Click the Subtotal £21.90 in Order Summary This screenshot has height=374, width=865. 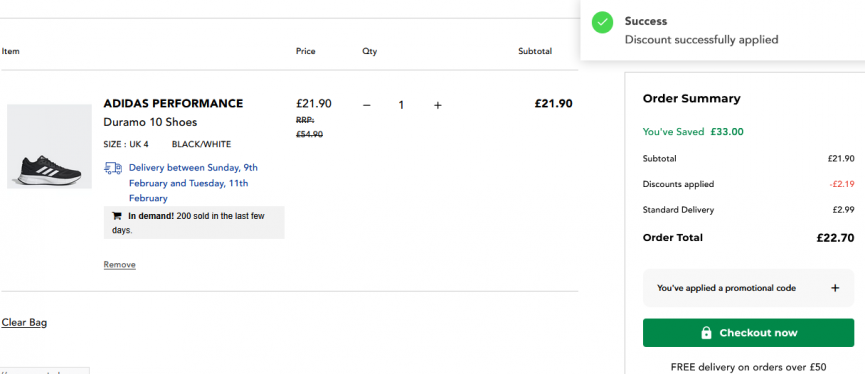(841, 158)
